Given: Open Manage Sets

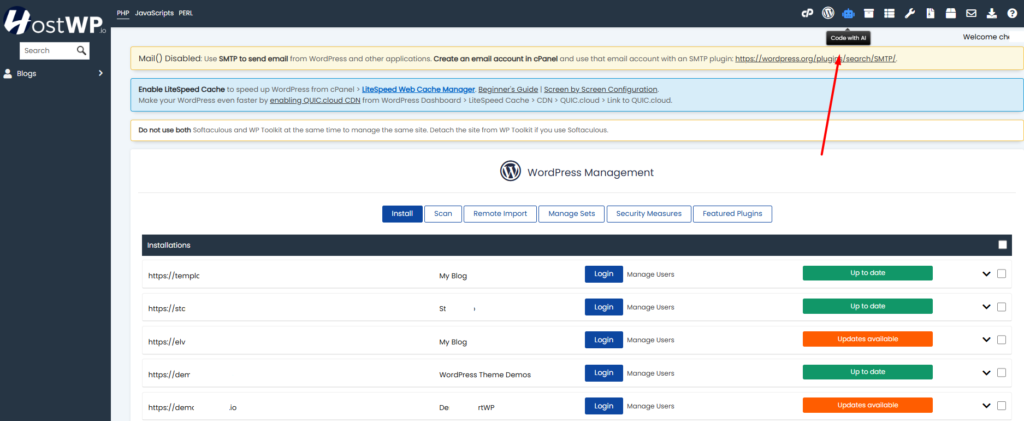Looking at the screenshot, I should 571,213.
